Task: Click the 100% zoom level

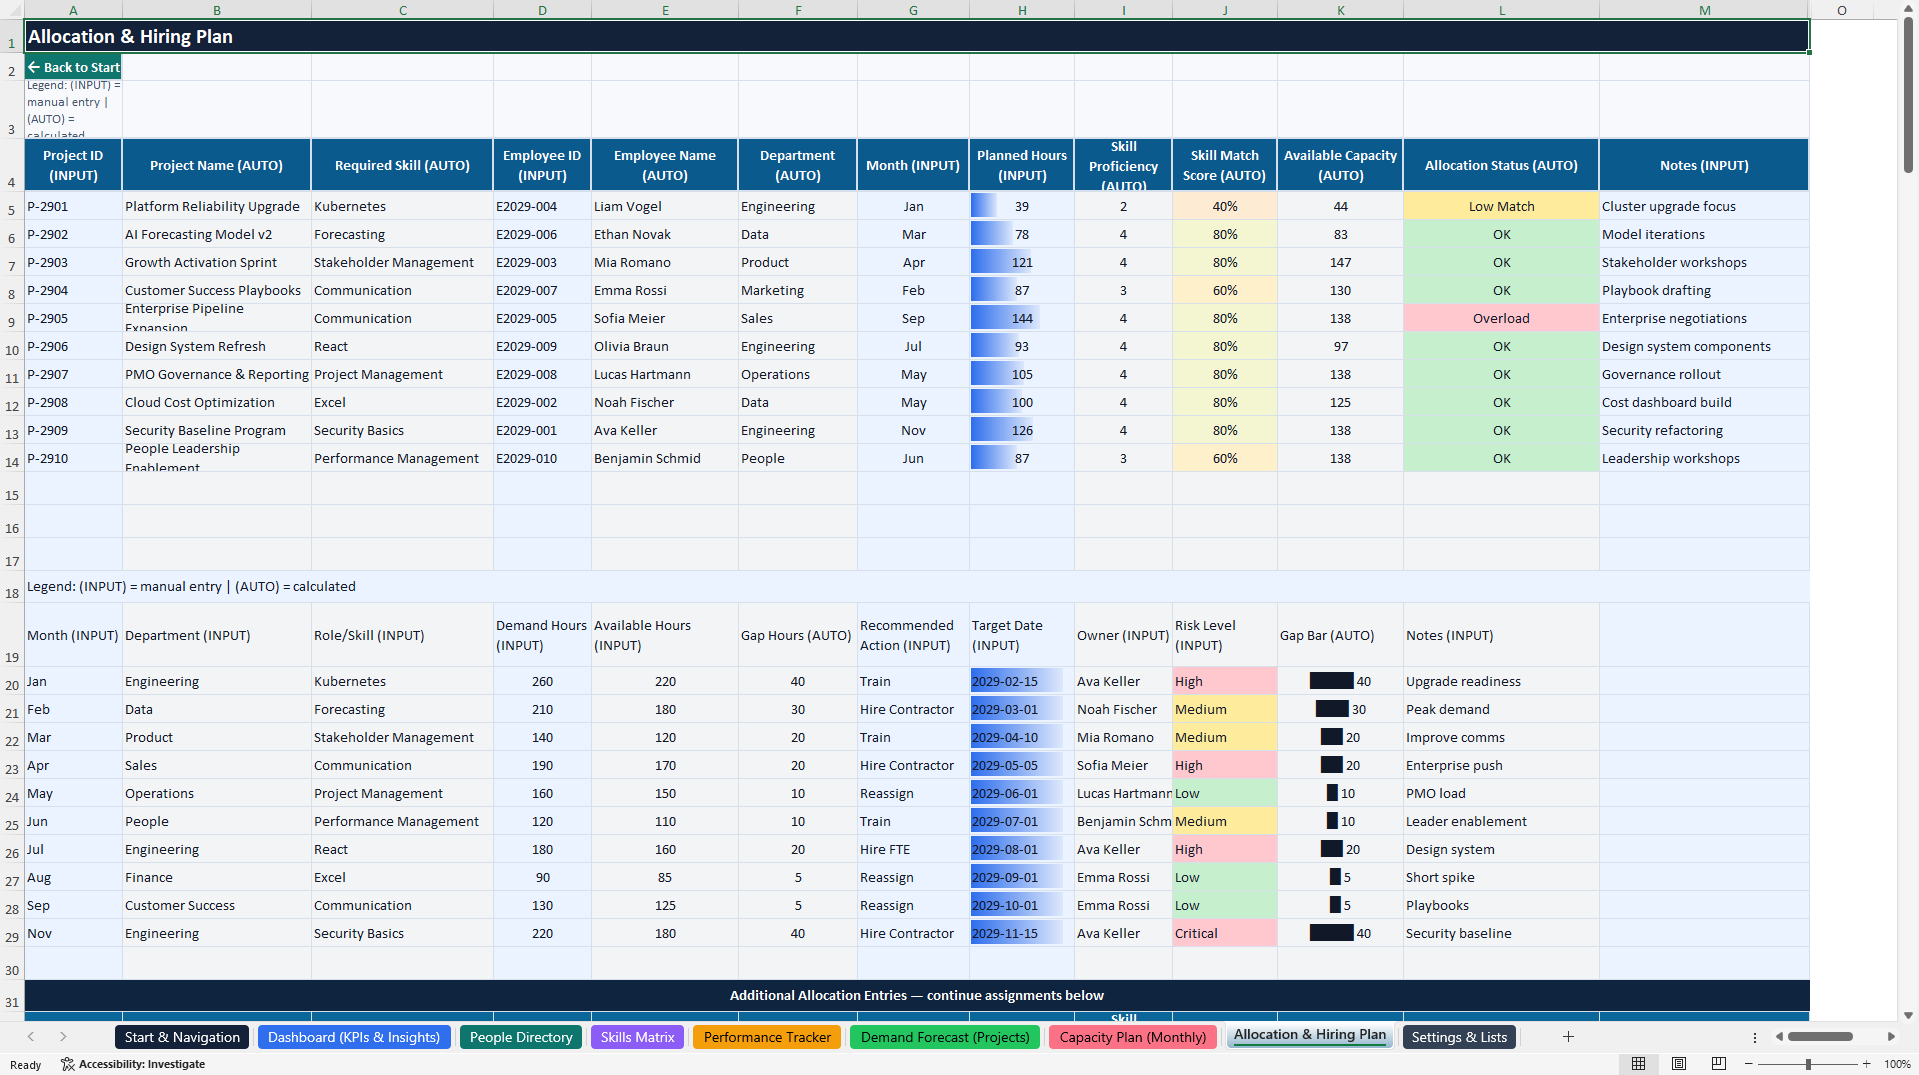Action: [1897, 1064]
